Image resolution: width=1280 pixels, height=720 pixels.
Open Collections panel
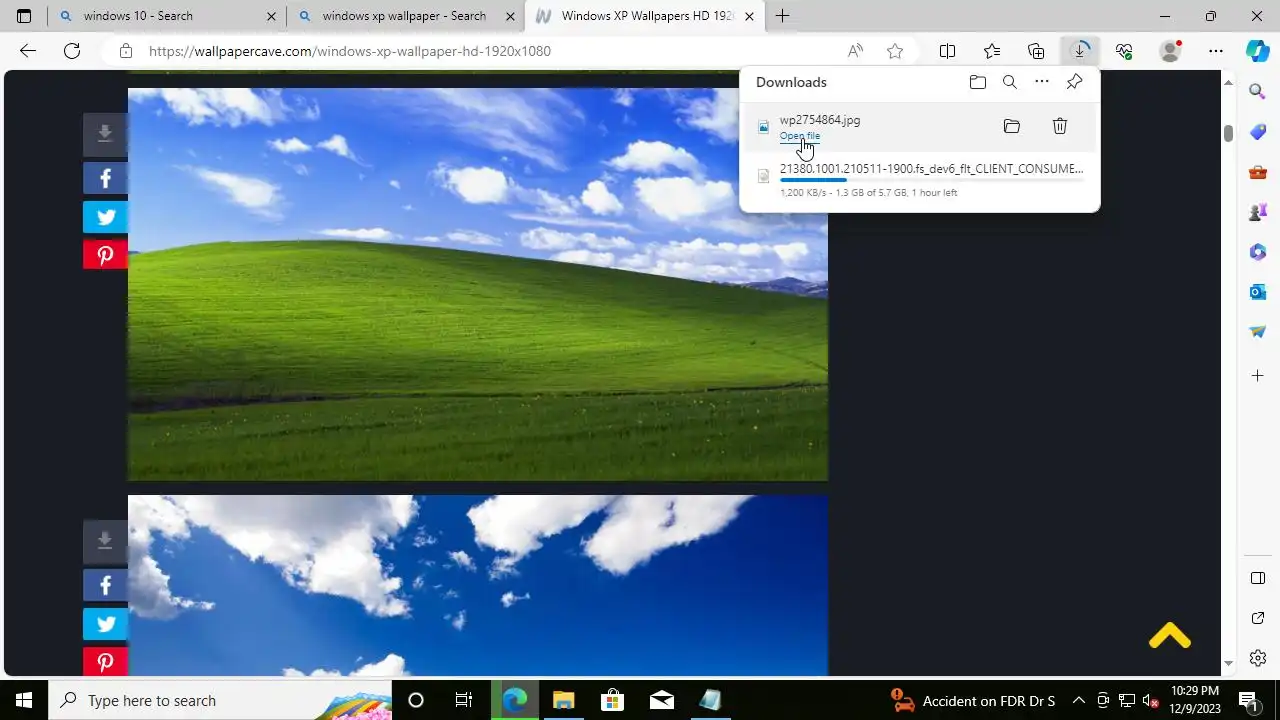[x=1036, y=51]
